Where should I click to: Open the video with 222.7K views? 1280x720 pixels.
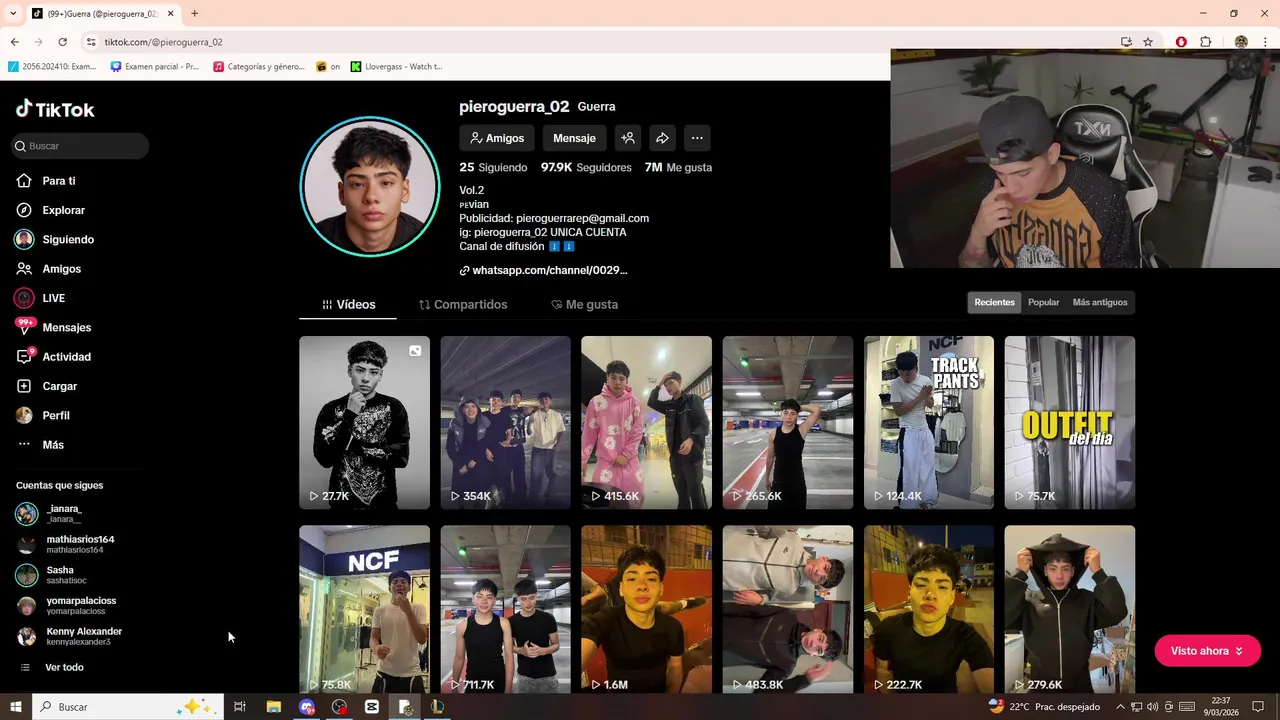click(x=929, y=609)
